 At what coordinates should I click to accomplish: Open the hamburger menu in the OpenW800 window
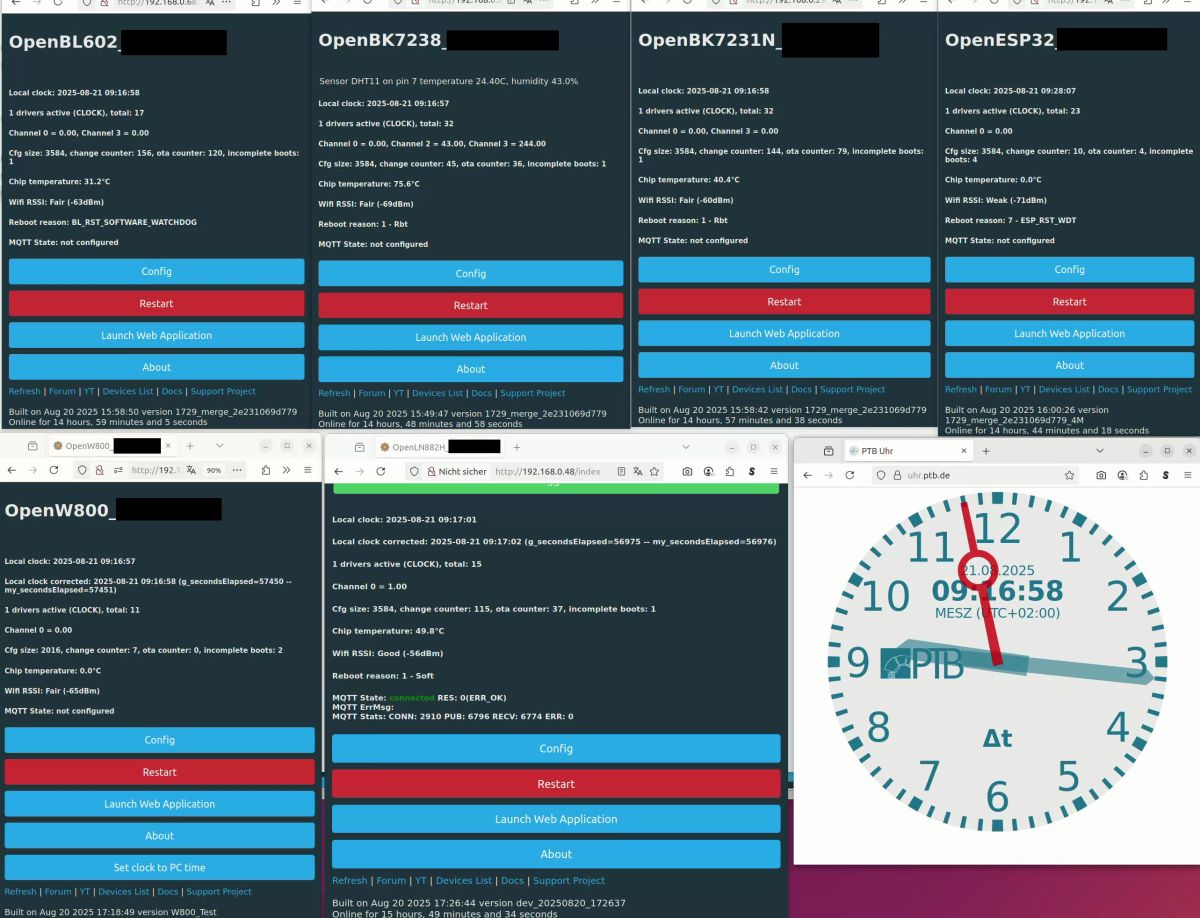(x=308, y=470)
